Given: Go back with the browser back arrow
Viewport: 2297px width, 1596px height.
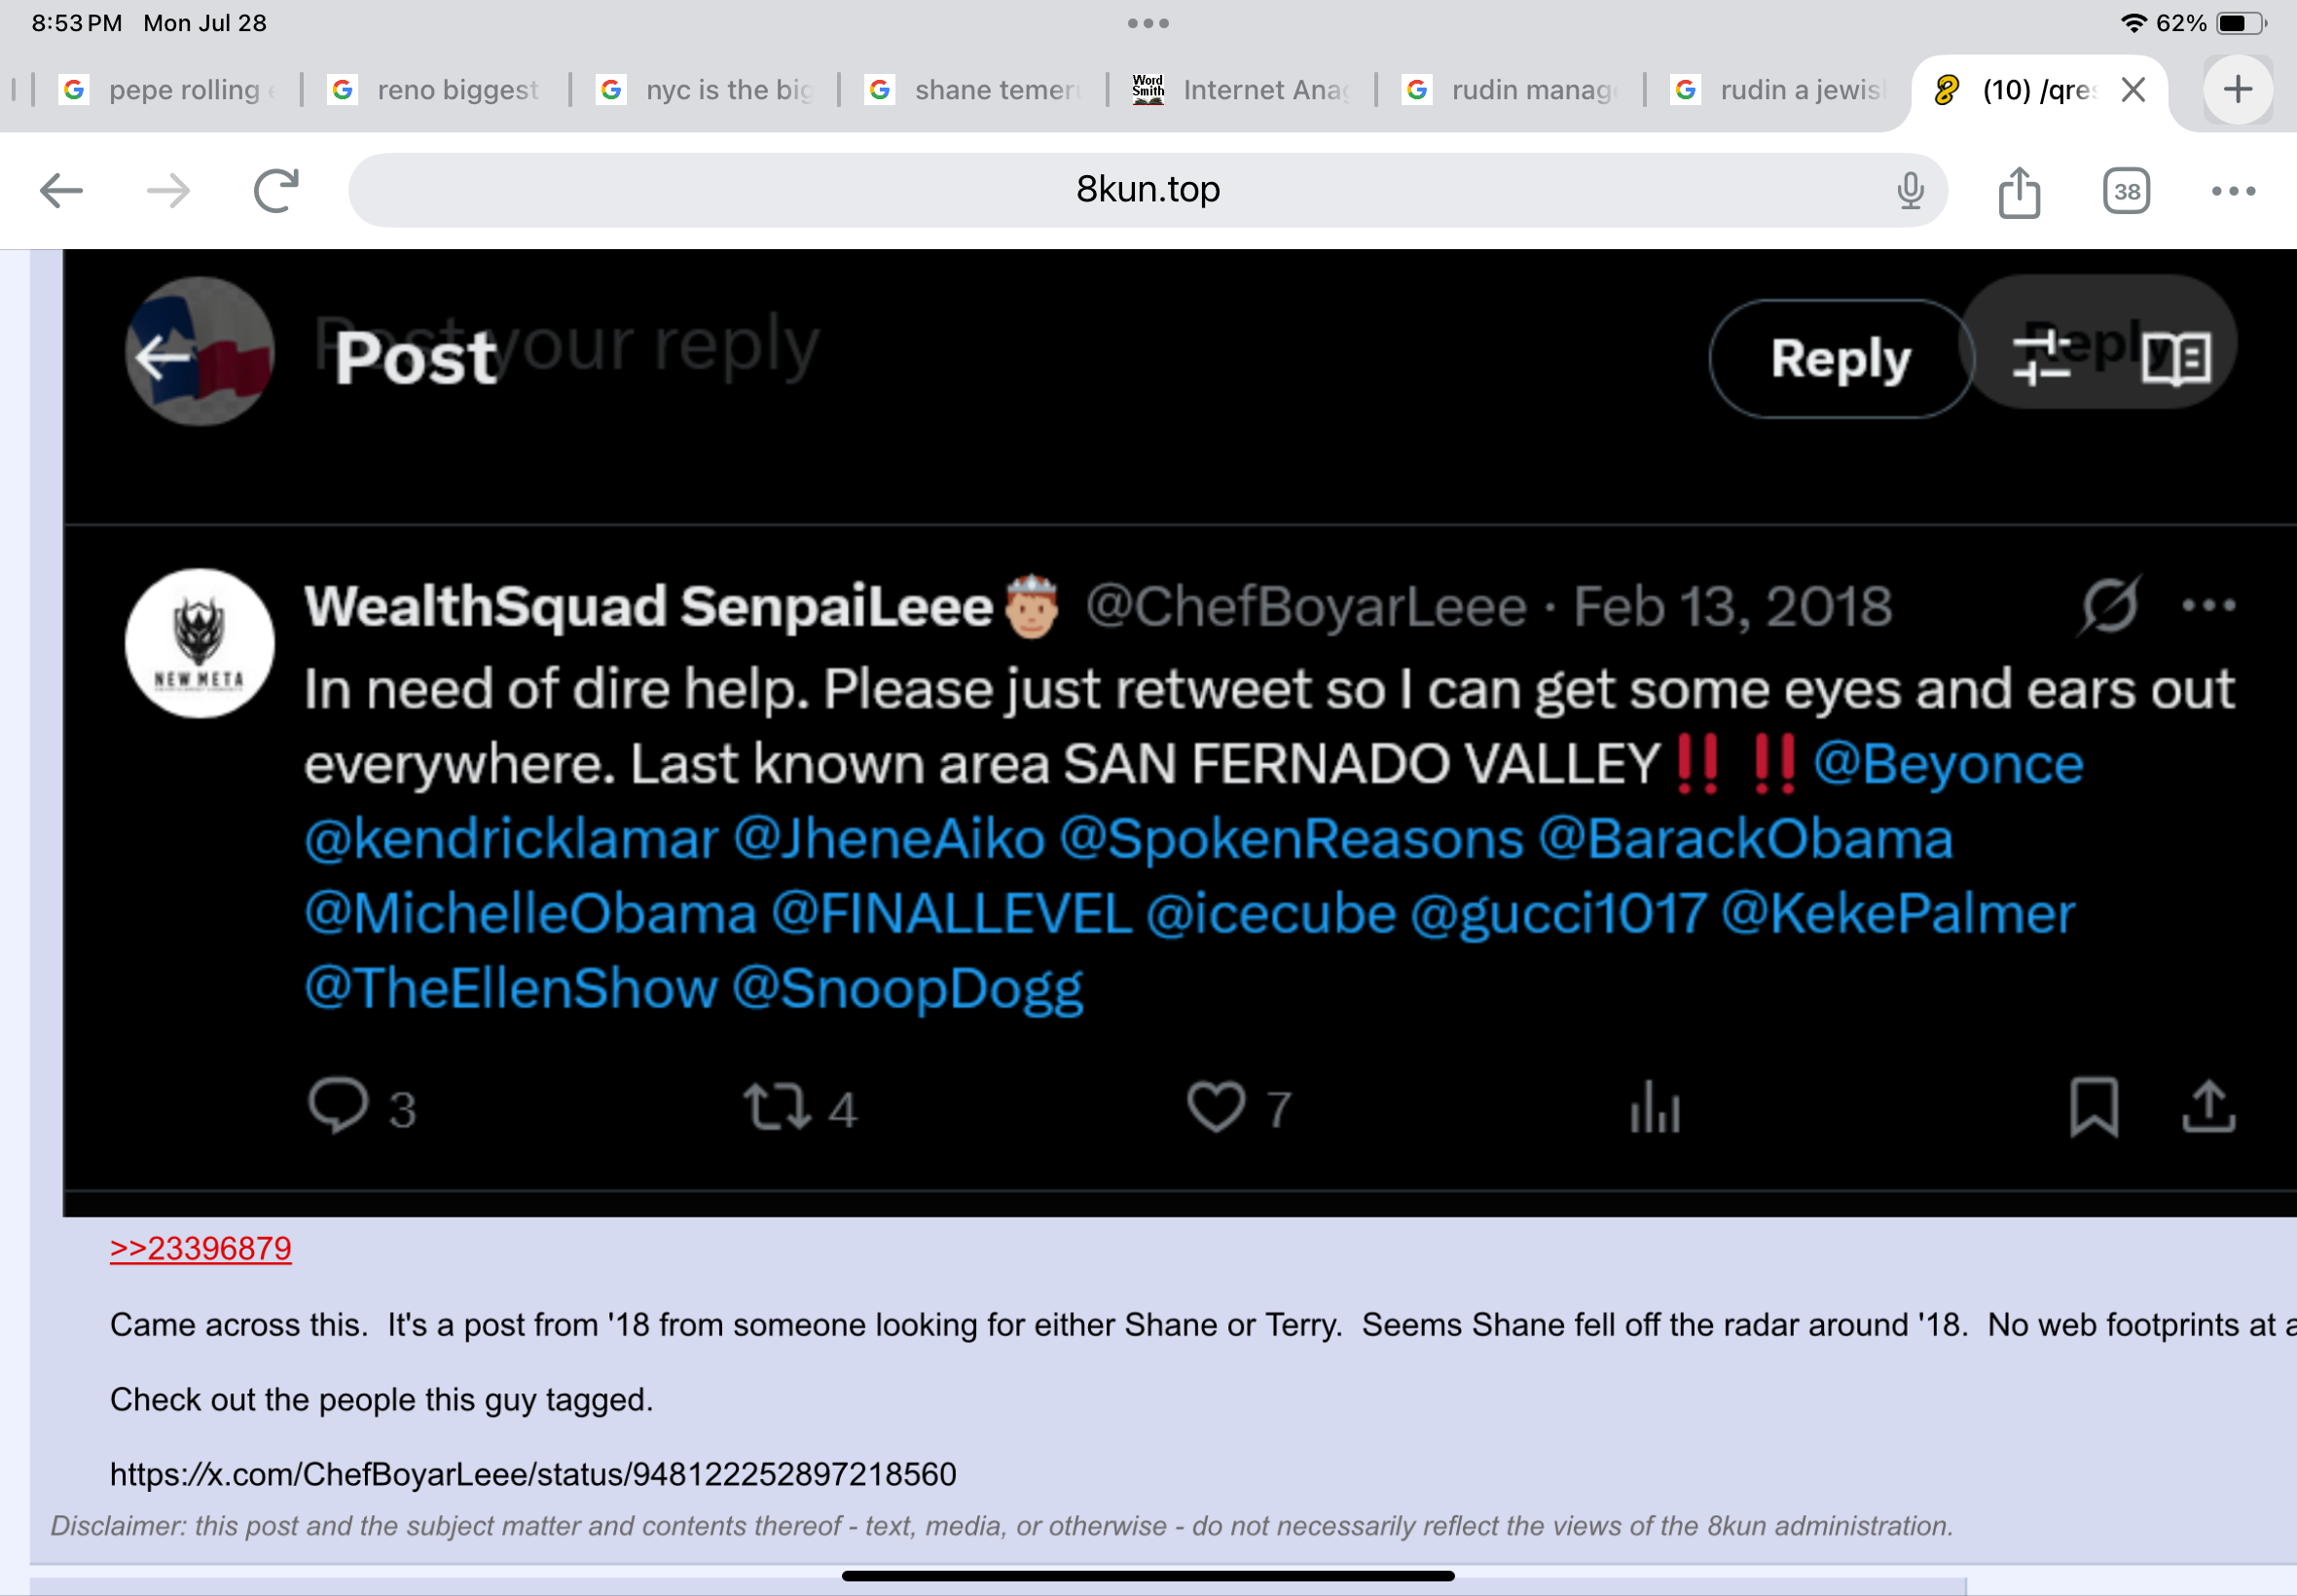Looking at the screenshot, I should (61, 190).
